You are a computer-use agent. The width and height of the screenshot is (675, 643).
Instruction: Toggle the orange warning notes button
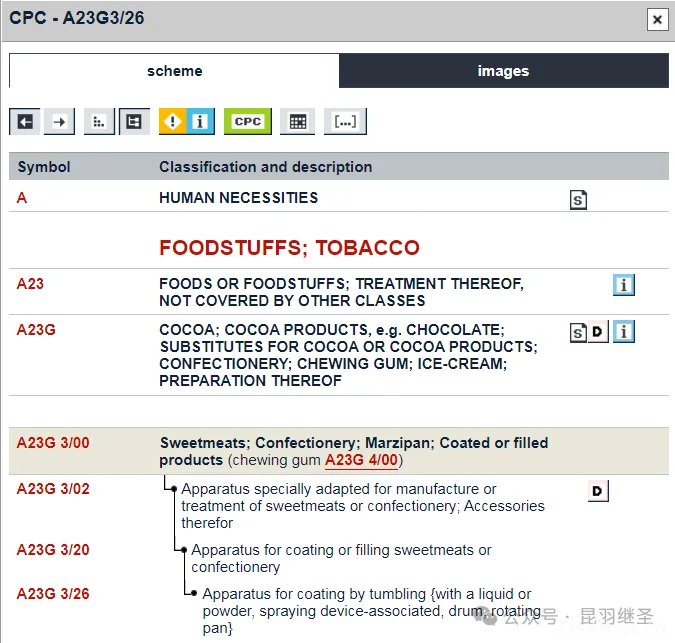click(x=172, y=121)
